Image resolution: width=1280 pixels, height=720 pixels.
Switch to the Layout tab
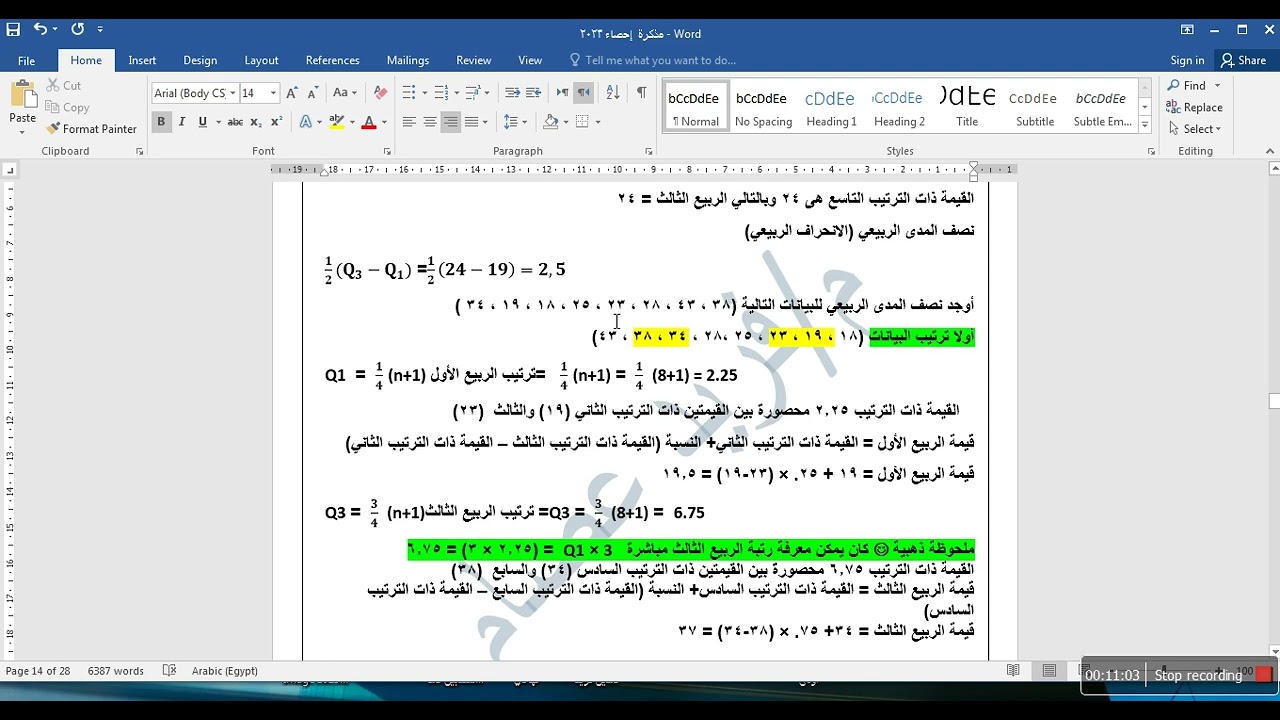tap(262, 60)
